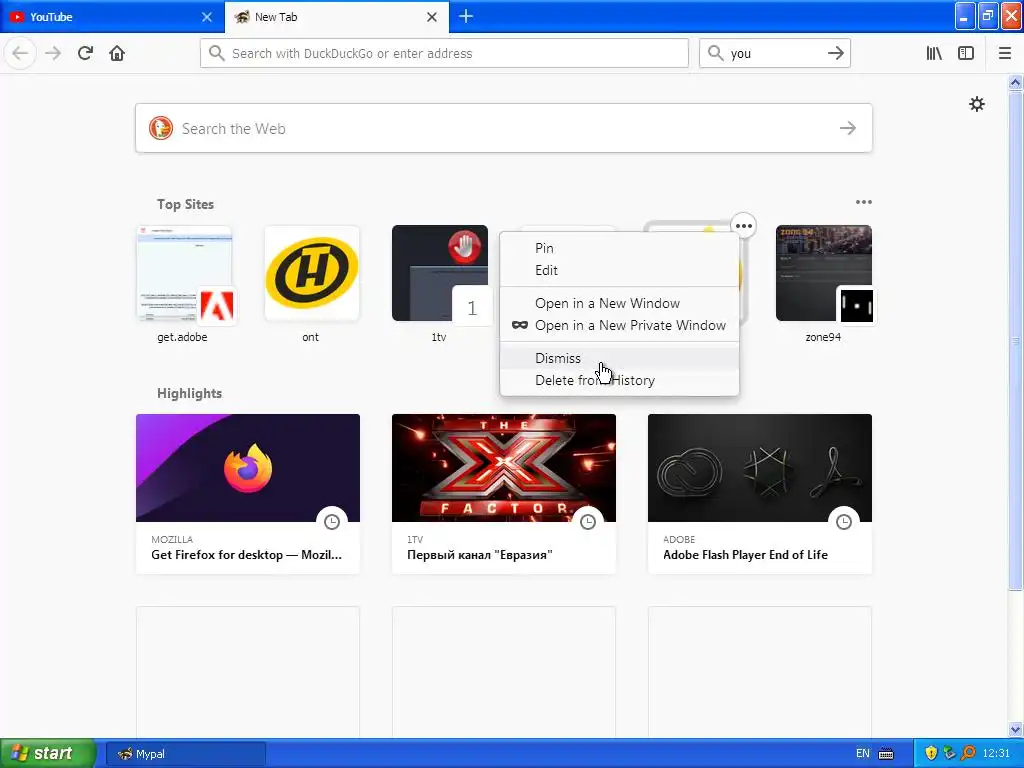Screen dimensions: 1024x768
Task: Open a new tab with plus button
Action: [x=466, y=16]
